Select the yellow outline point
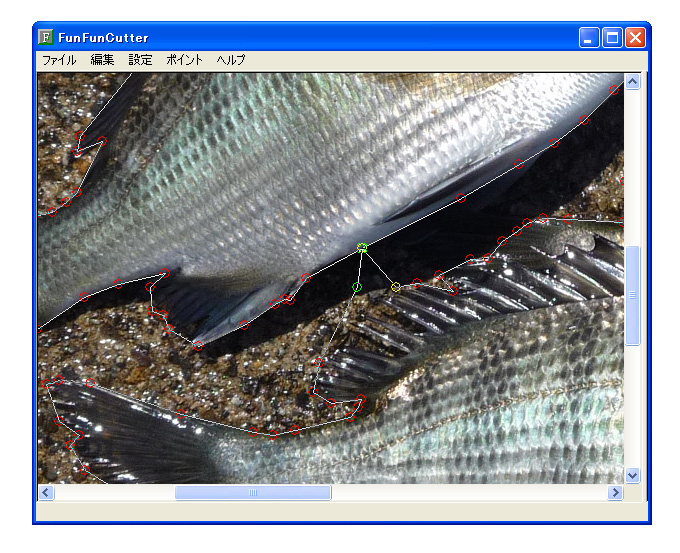The height and width of the screenshot is (553, 680). [396, 287]
